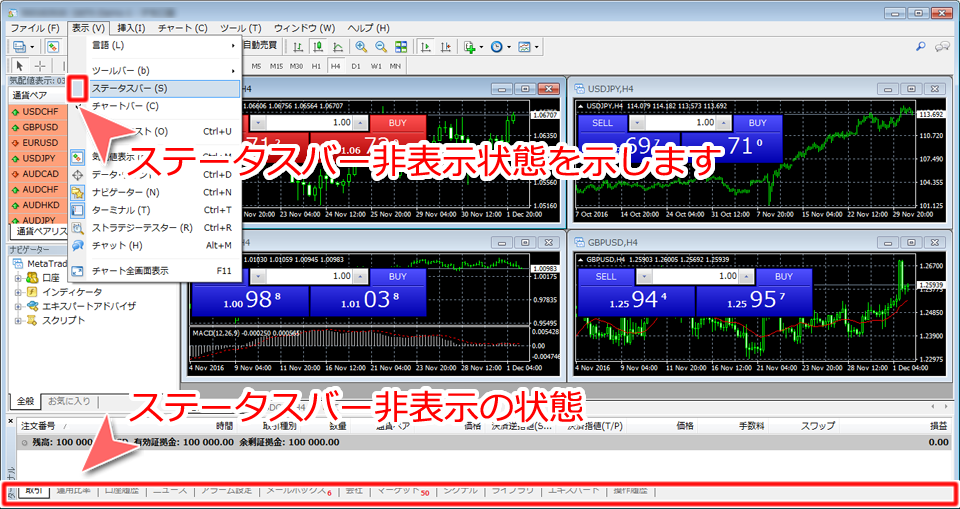Screen dimensions: 960x509
Task: Switch chart to line chart style
Action: point(337,47)
